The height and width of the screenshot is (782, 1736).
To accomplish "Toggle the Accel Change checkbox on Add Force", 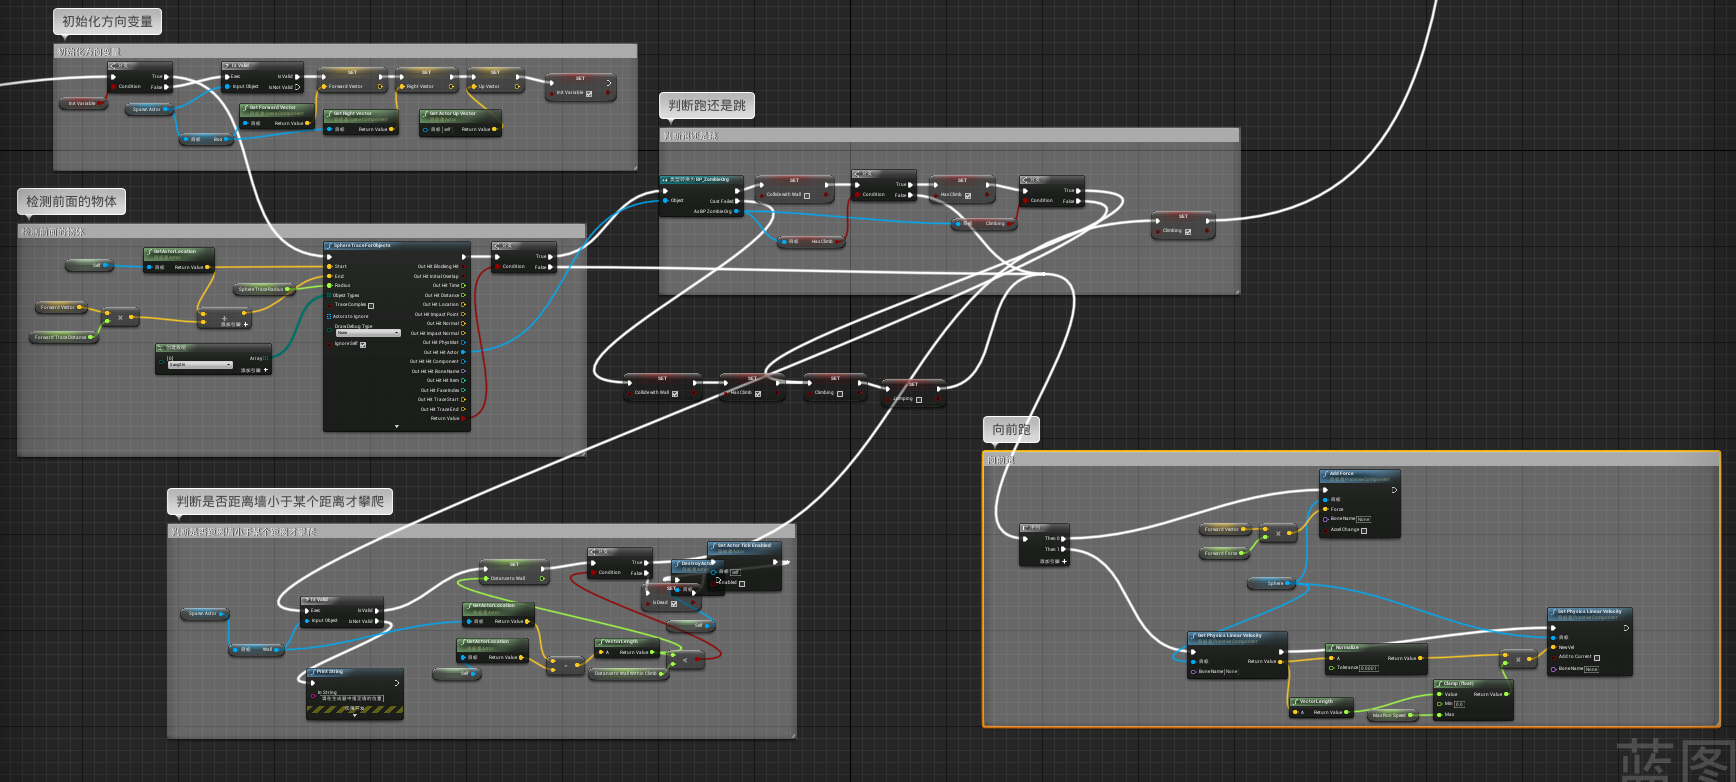I will (1364, 530).
